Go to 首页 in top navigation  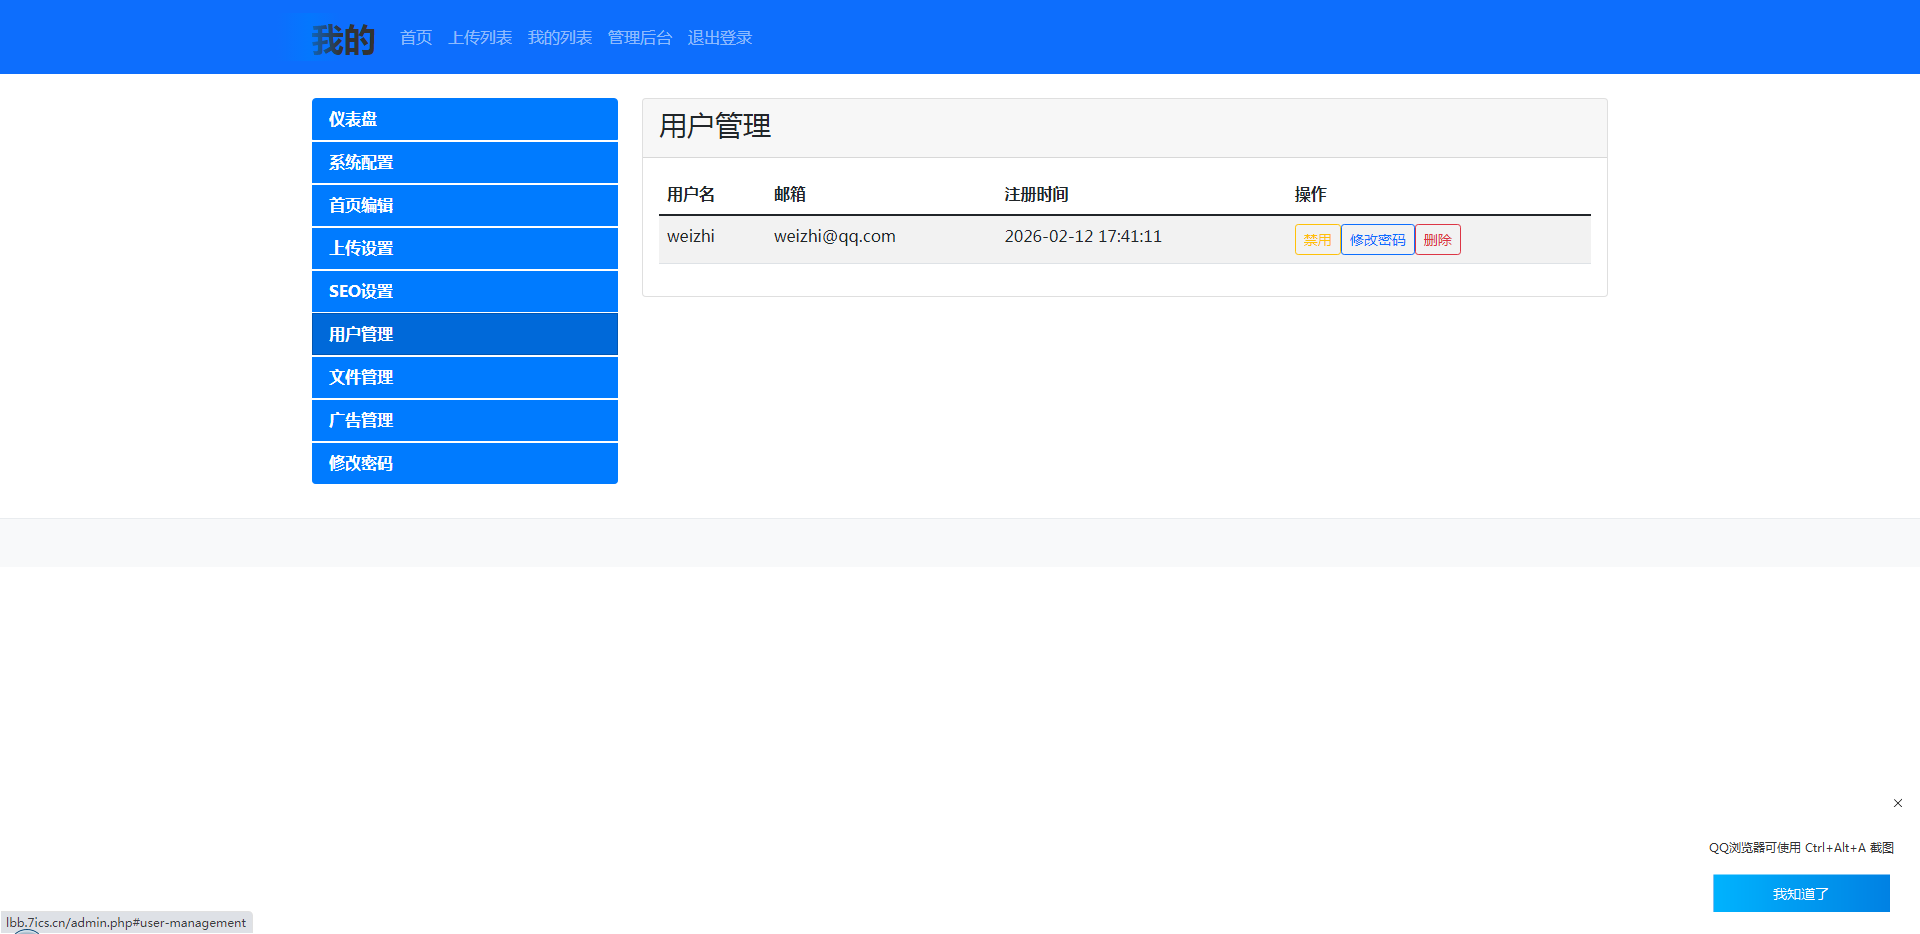416,38
